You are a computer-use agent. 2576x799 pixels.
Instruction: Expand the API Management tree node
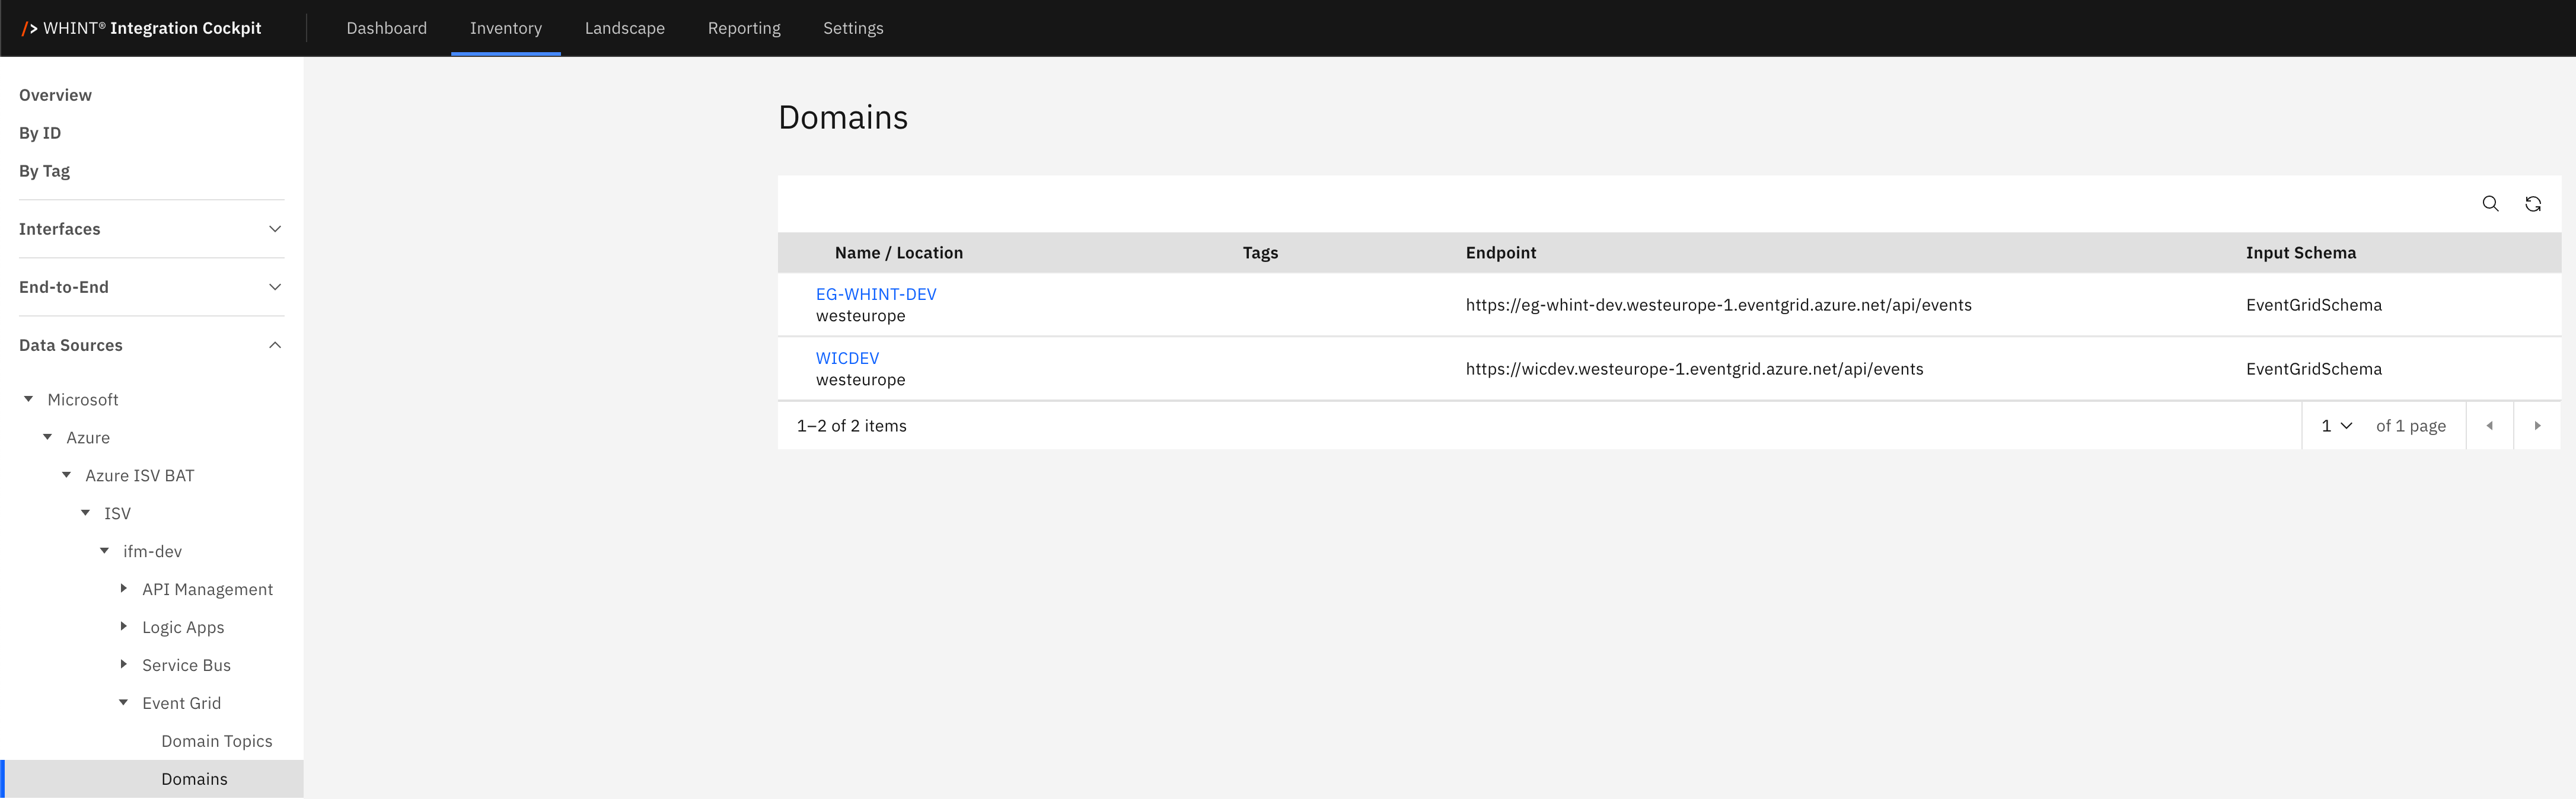(124, 589)
